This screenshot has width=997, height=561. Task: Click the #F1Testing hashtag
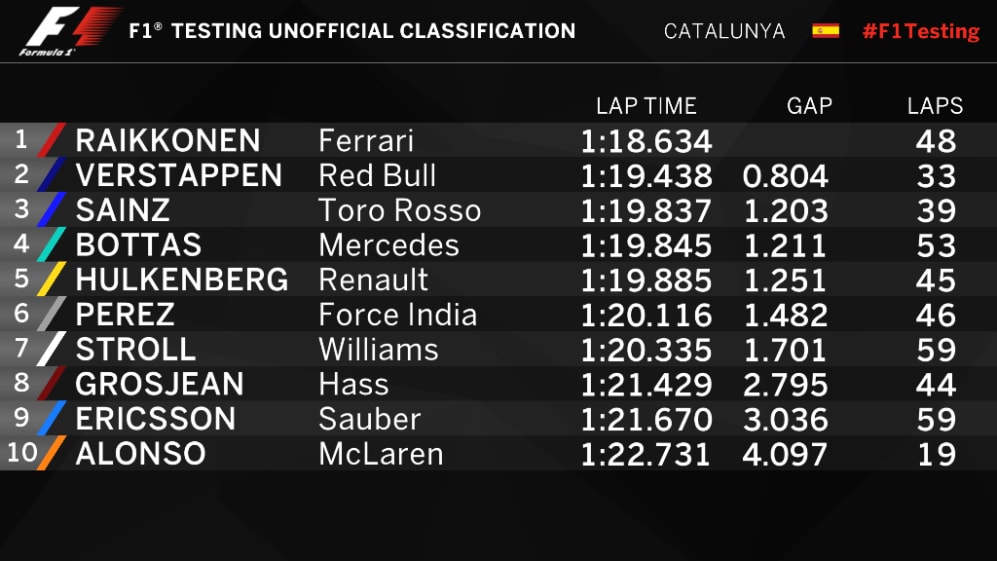(920, 31)
